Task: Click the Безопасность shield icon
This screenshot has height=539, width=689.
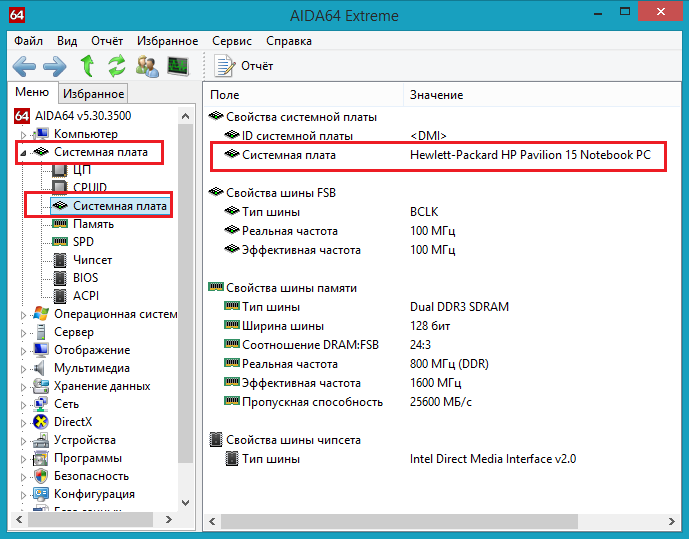Action: (x=41, y=476)
